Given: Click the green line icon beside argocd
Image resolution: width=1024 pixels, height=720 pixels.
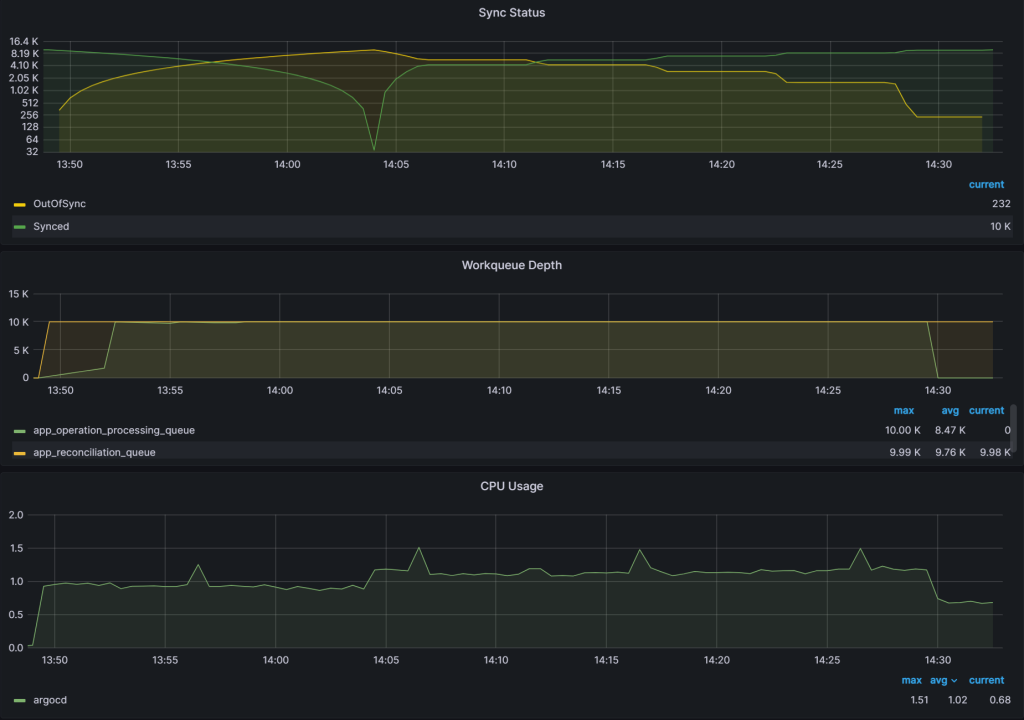Looking at the screenshot, I should 18,700.
